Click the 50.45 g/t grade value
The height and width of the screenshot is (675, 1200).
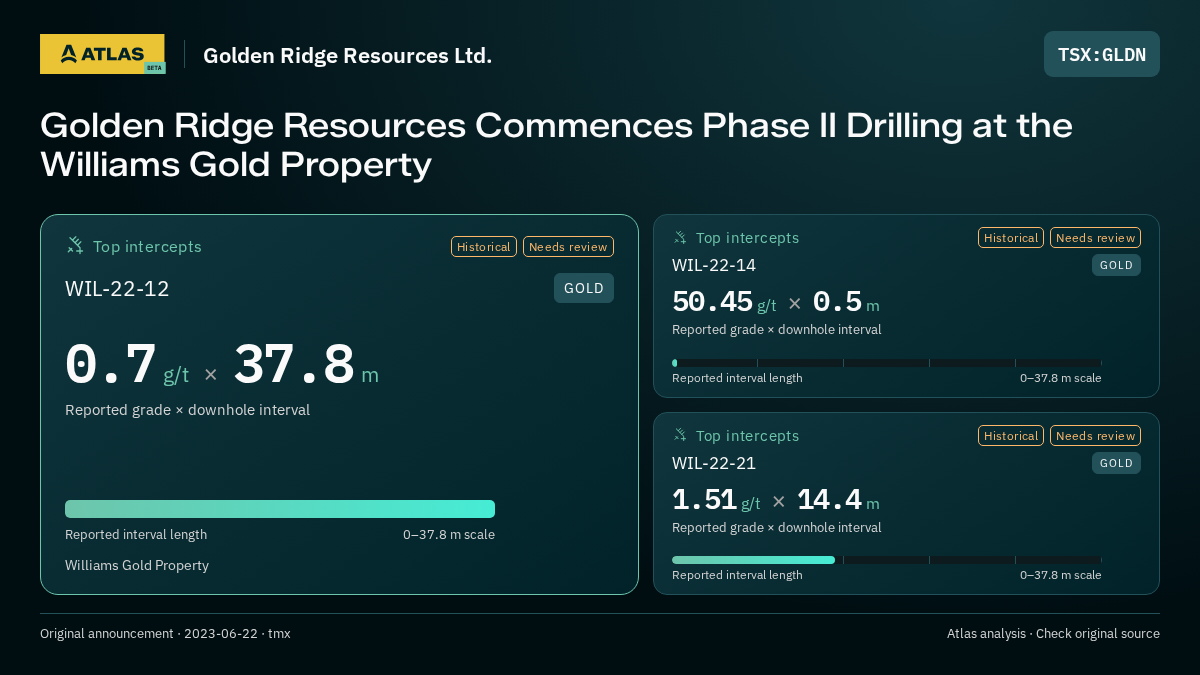coord(724,302)
